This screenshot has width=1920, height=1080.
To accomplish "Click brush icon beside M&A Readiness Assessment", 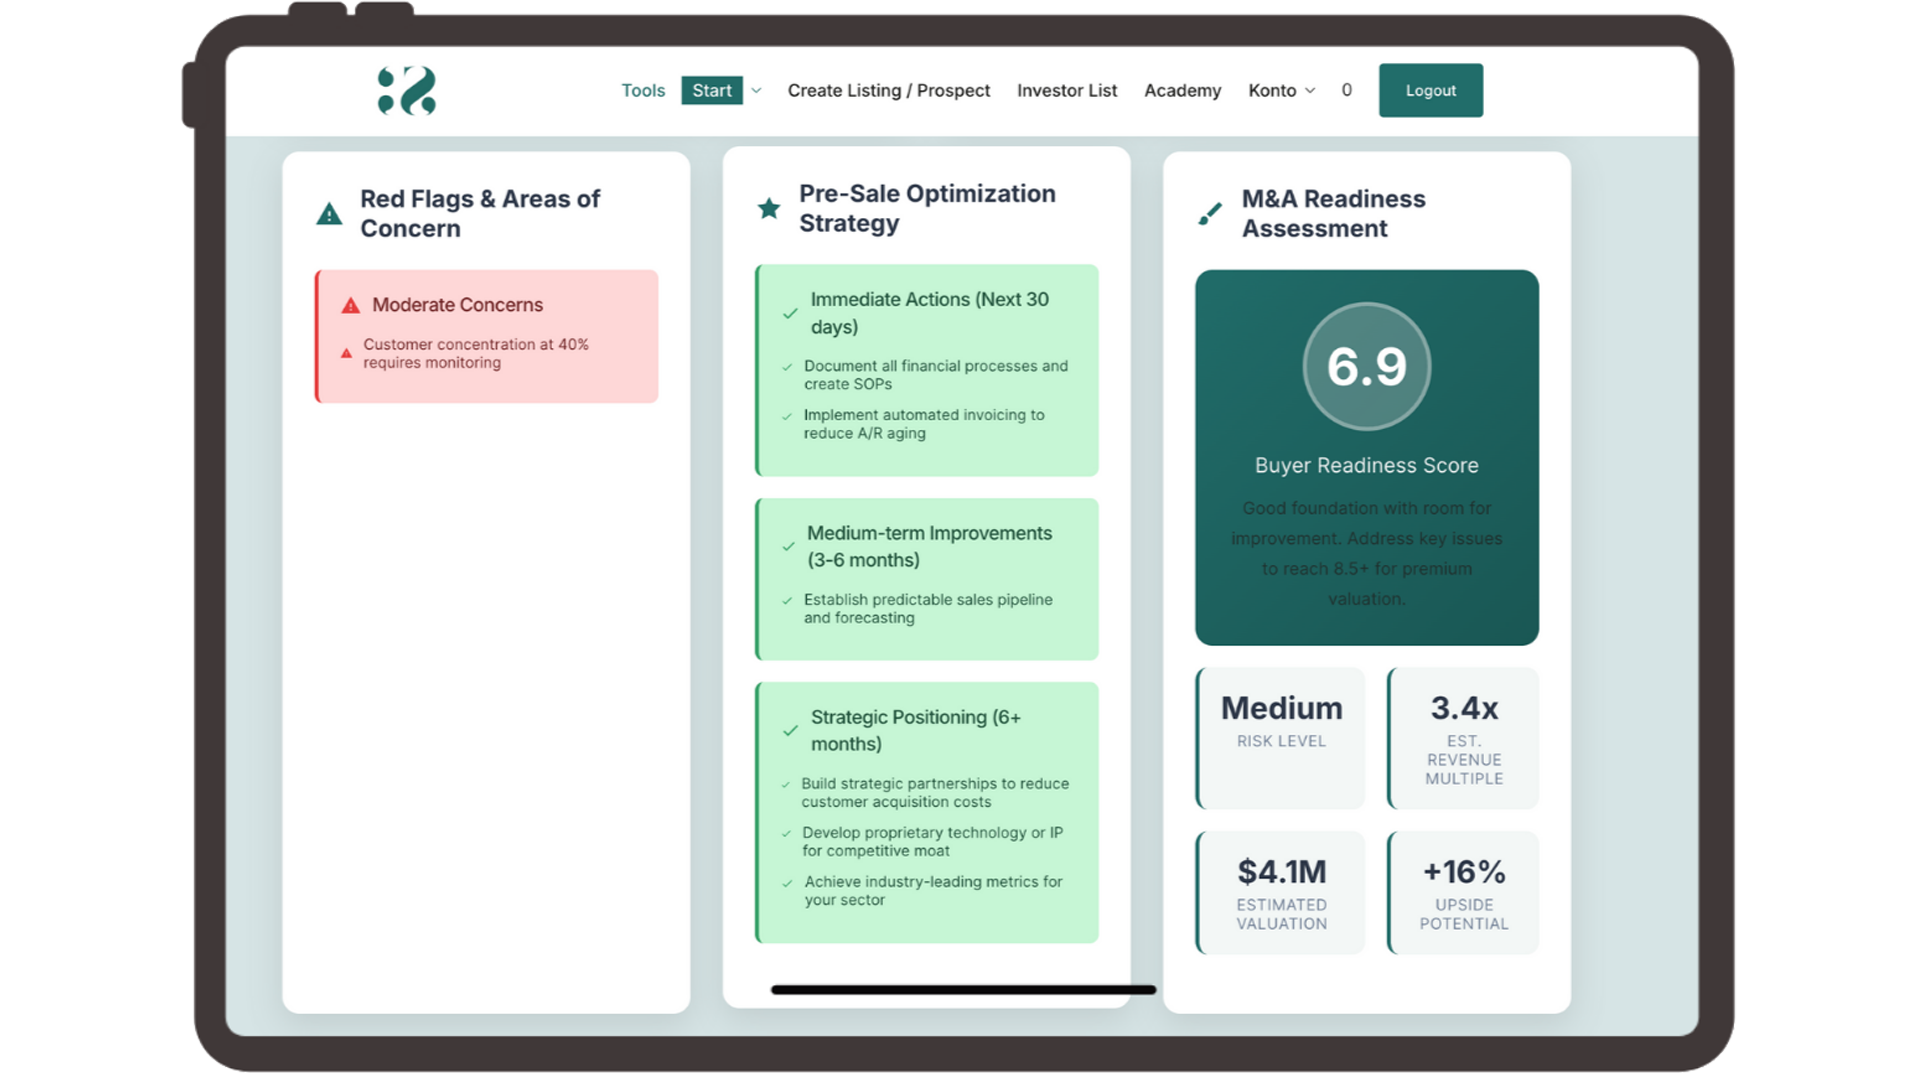I will pyautogui.click(x=1210, y=214).
